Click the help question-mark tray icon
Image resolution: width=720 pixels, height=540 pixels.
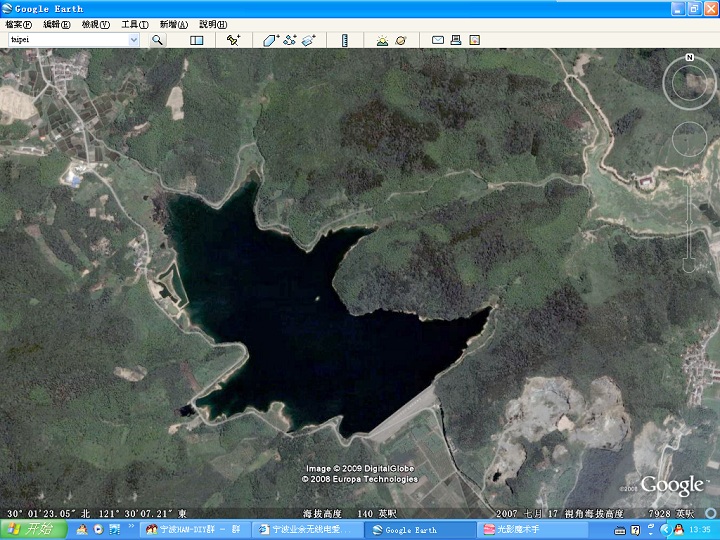pyautogui.click(x=635, y=530)
